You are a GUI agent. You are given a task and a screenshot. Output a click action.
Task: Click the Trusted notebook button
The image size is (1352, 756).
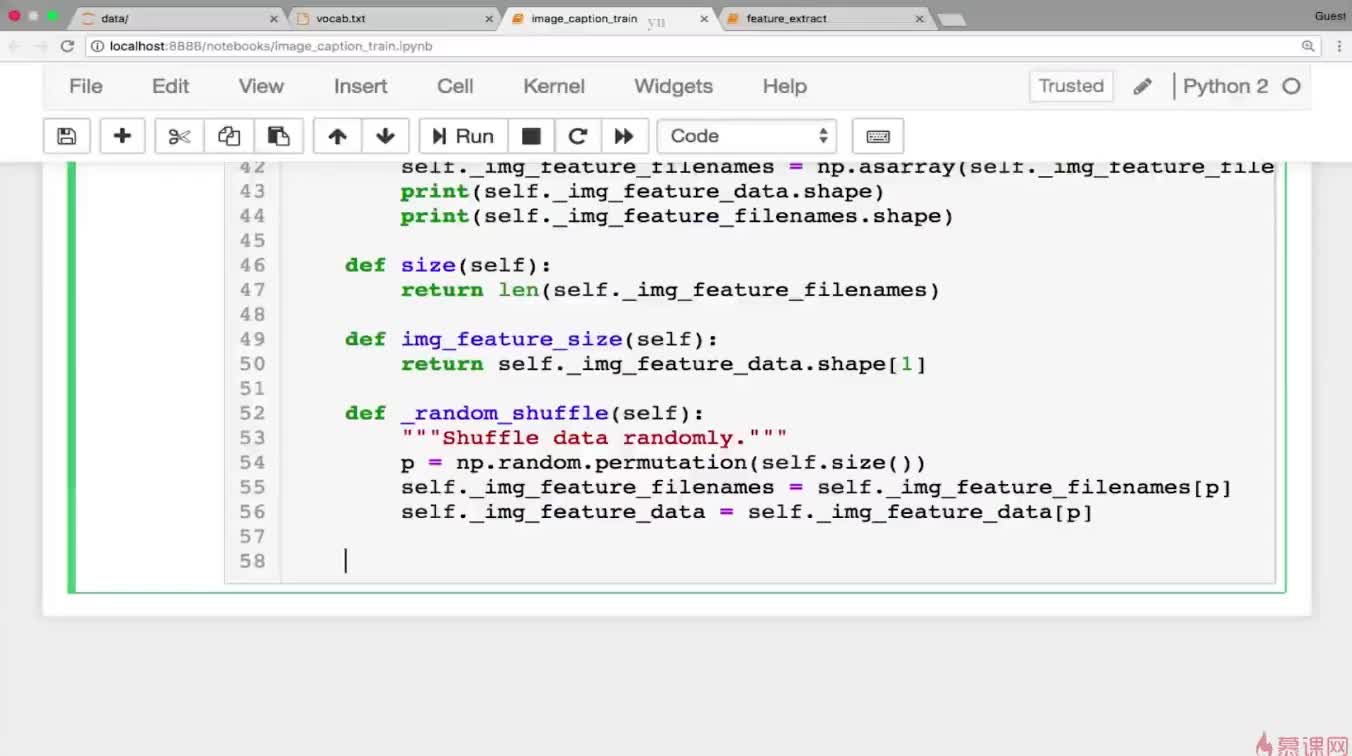tap(1071, 86)
